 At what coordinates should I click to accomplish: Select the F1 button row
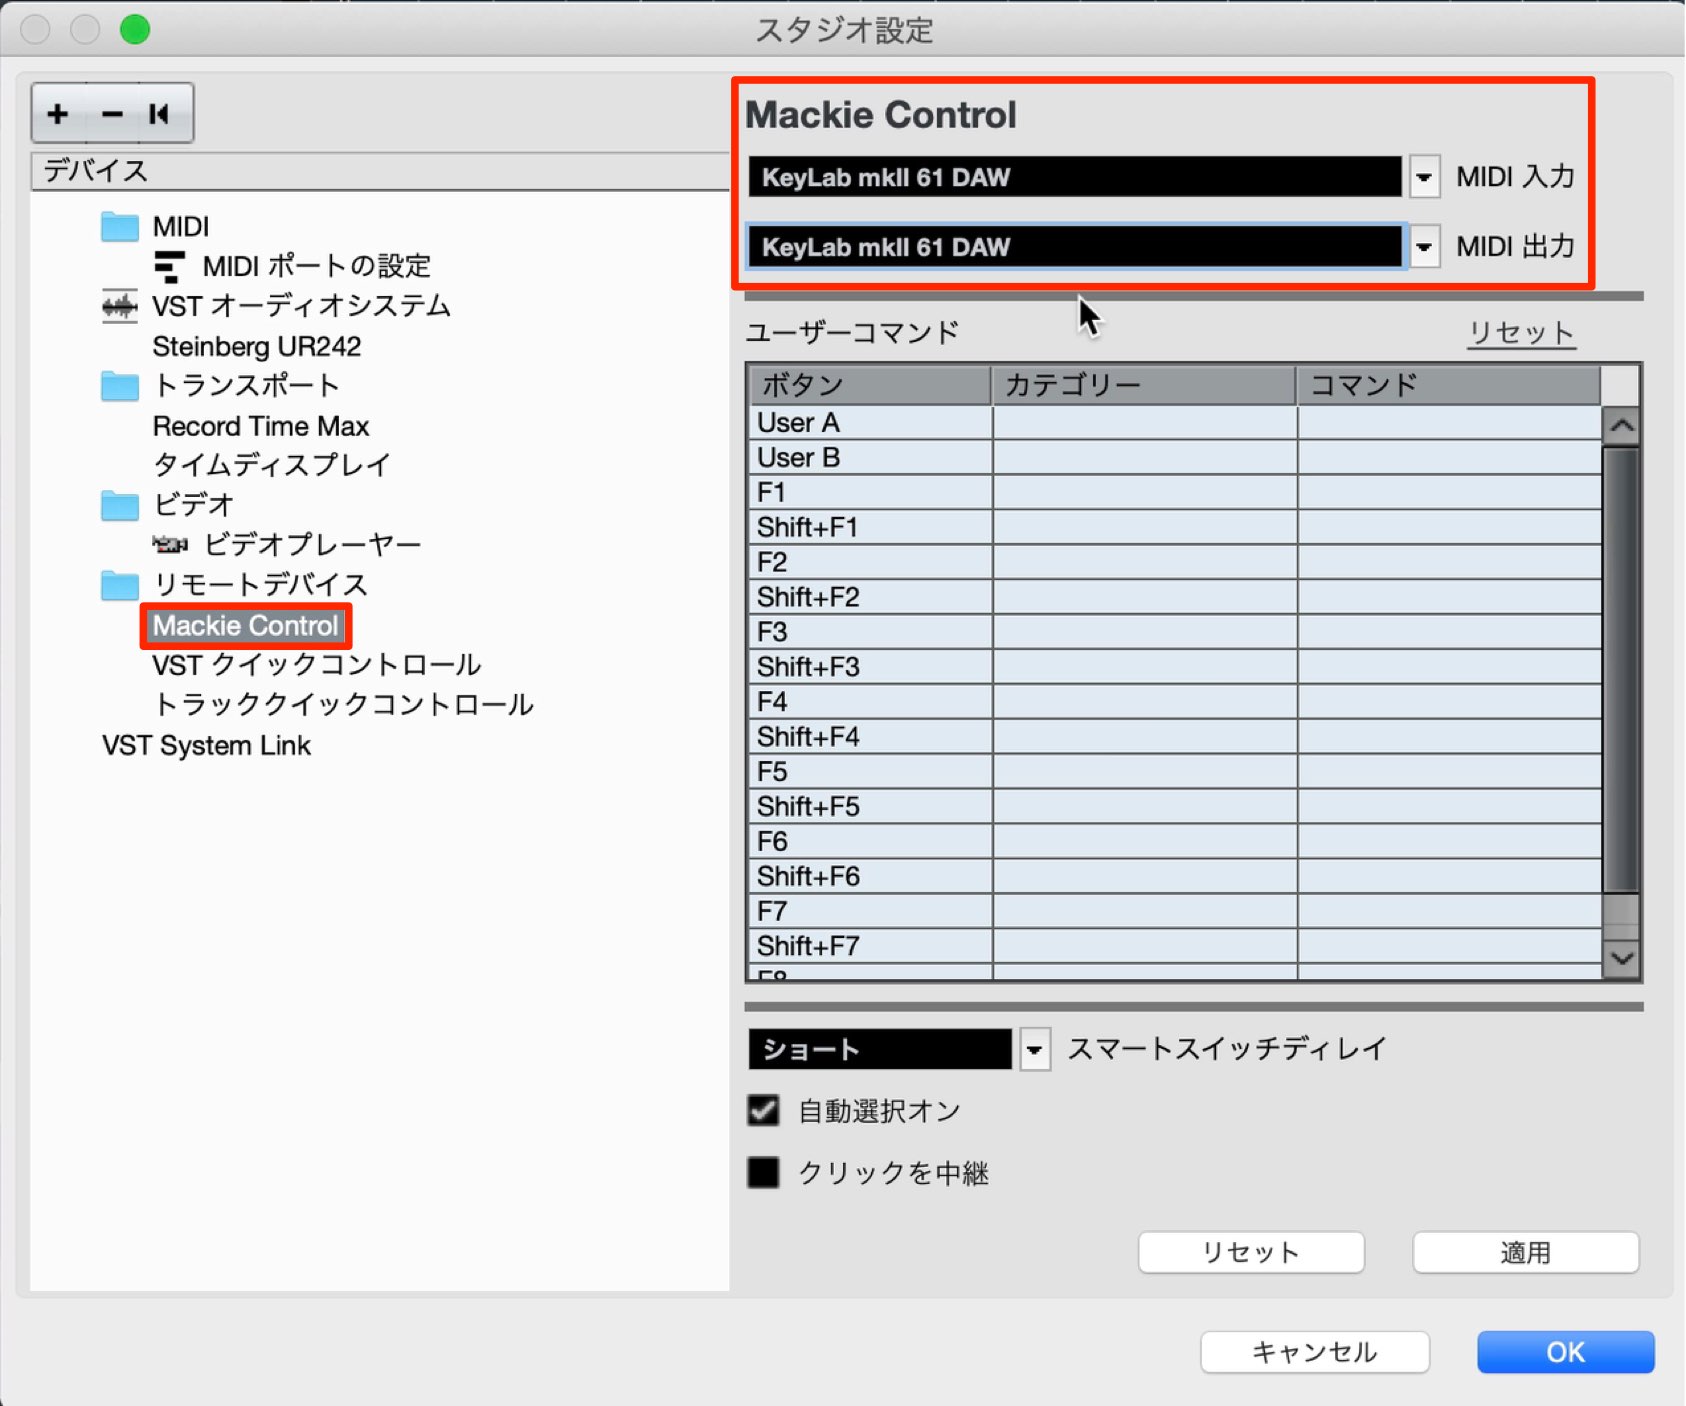coord(1175,493)
